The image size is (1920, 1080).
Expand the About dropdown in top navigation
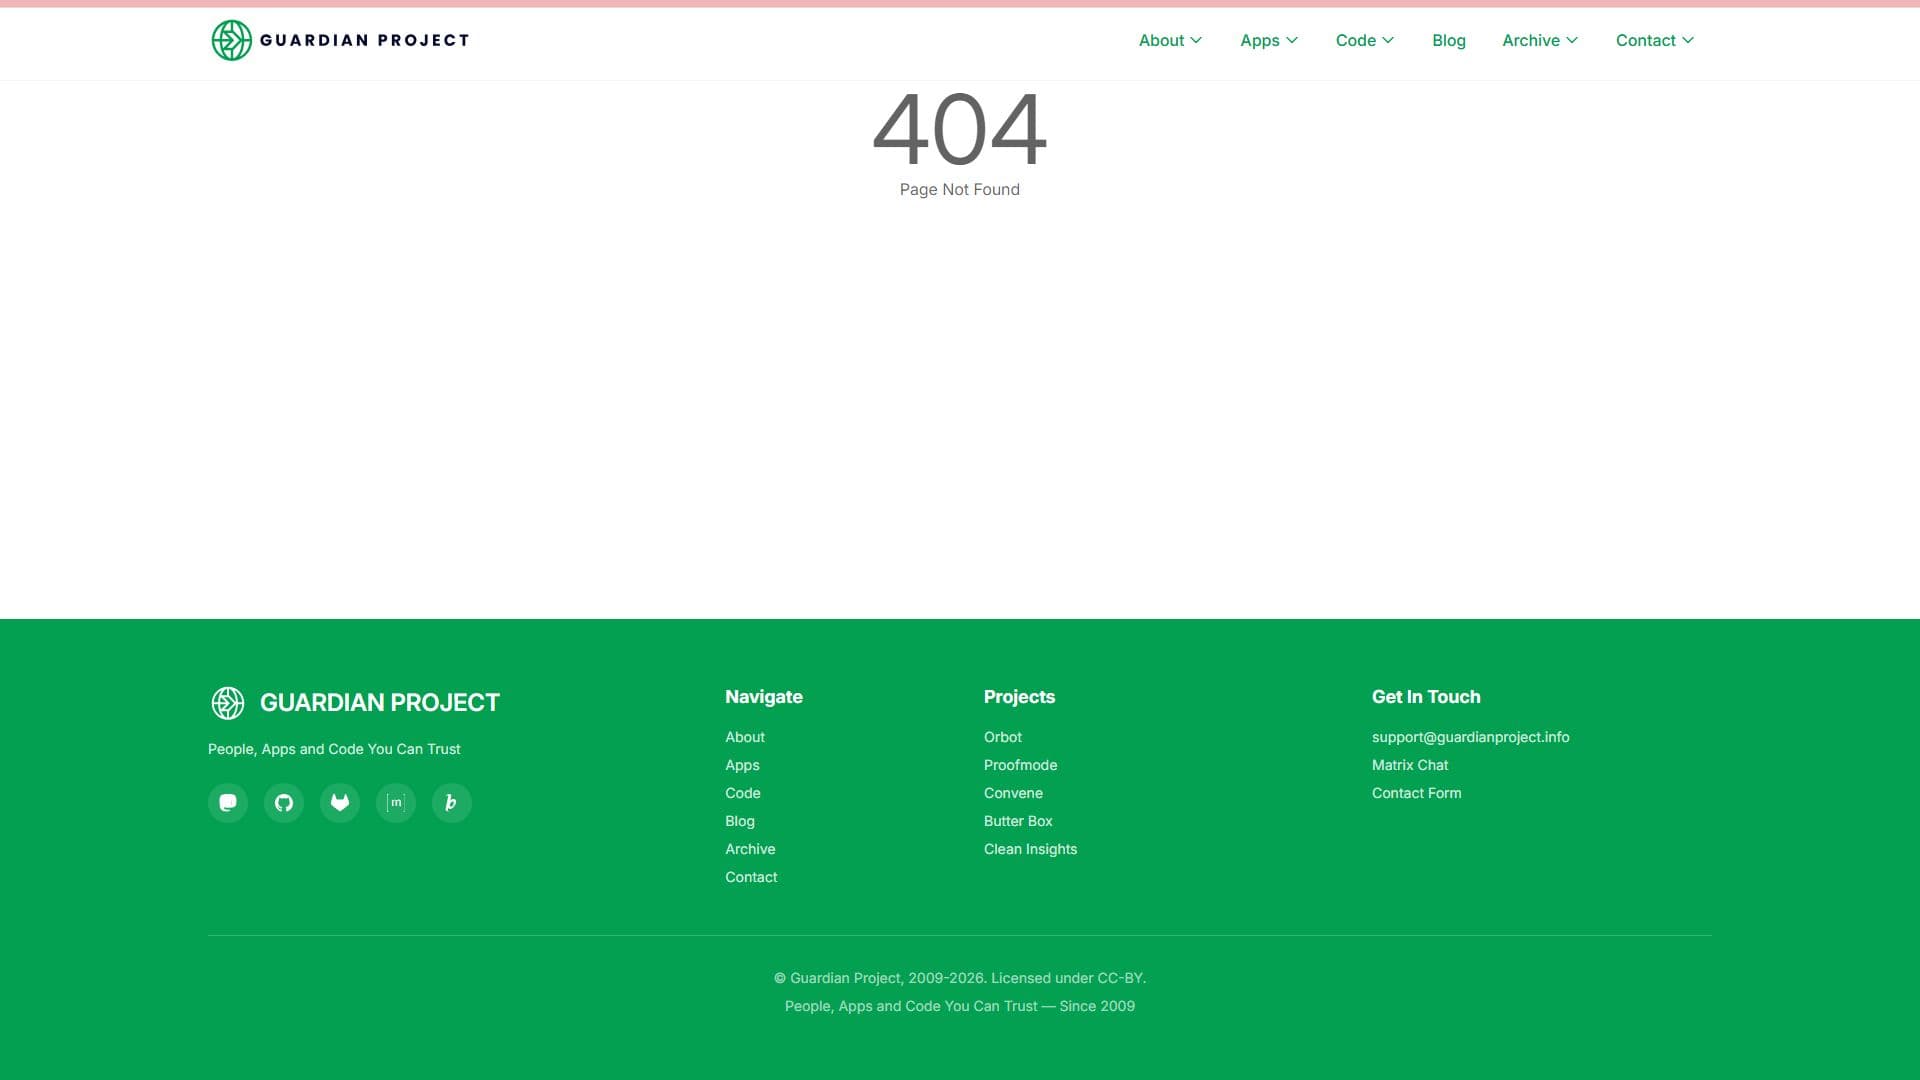1170,40
